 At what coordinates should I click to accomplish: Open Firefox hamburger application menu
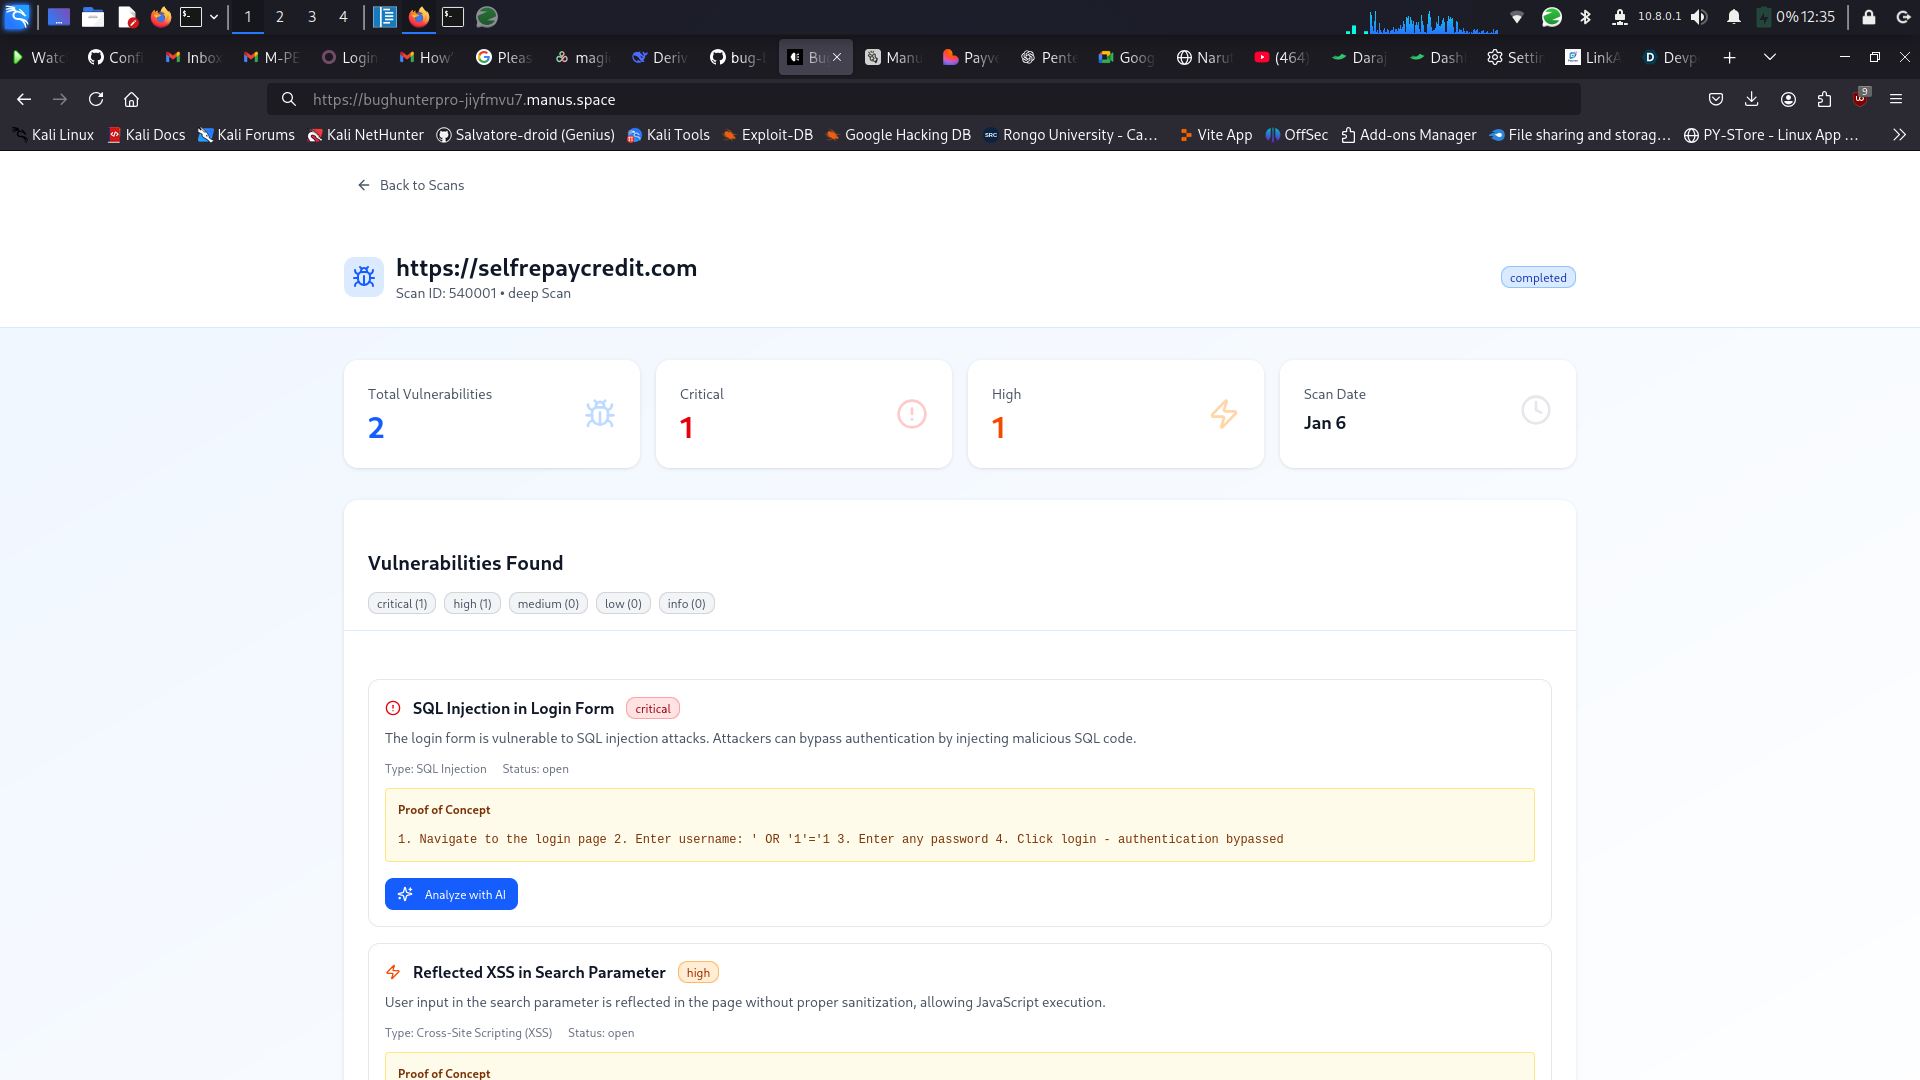(x=1896, y=99)
